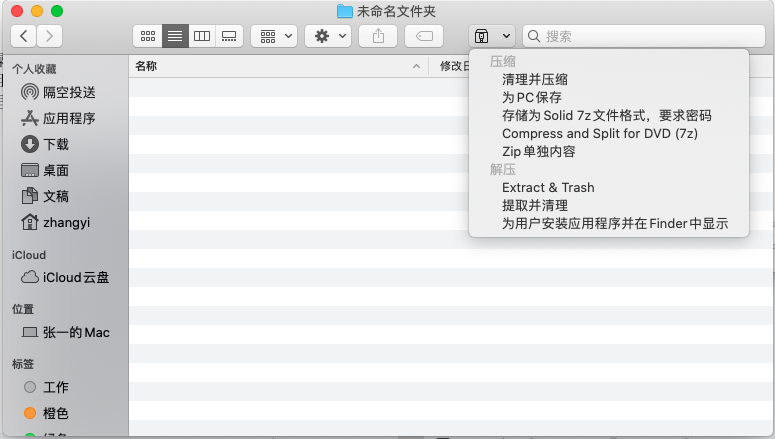Select the orange 橙色 tag
Screen dimensions: 775x439
pyautogui.click(x=56, y=413)
